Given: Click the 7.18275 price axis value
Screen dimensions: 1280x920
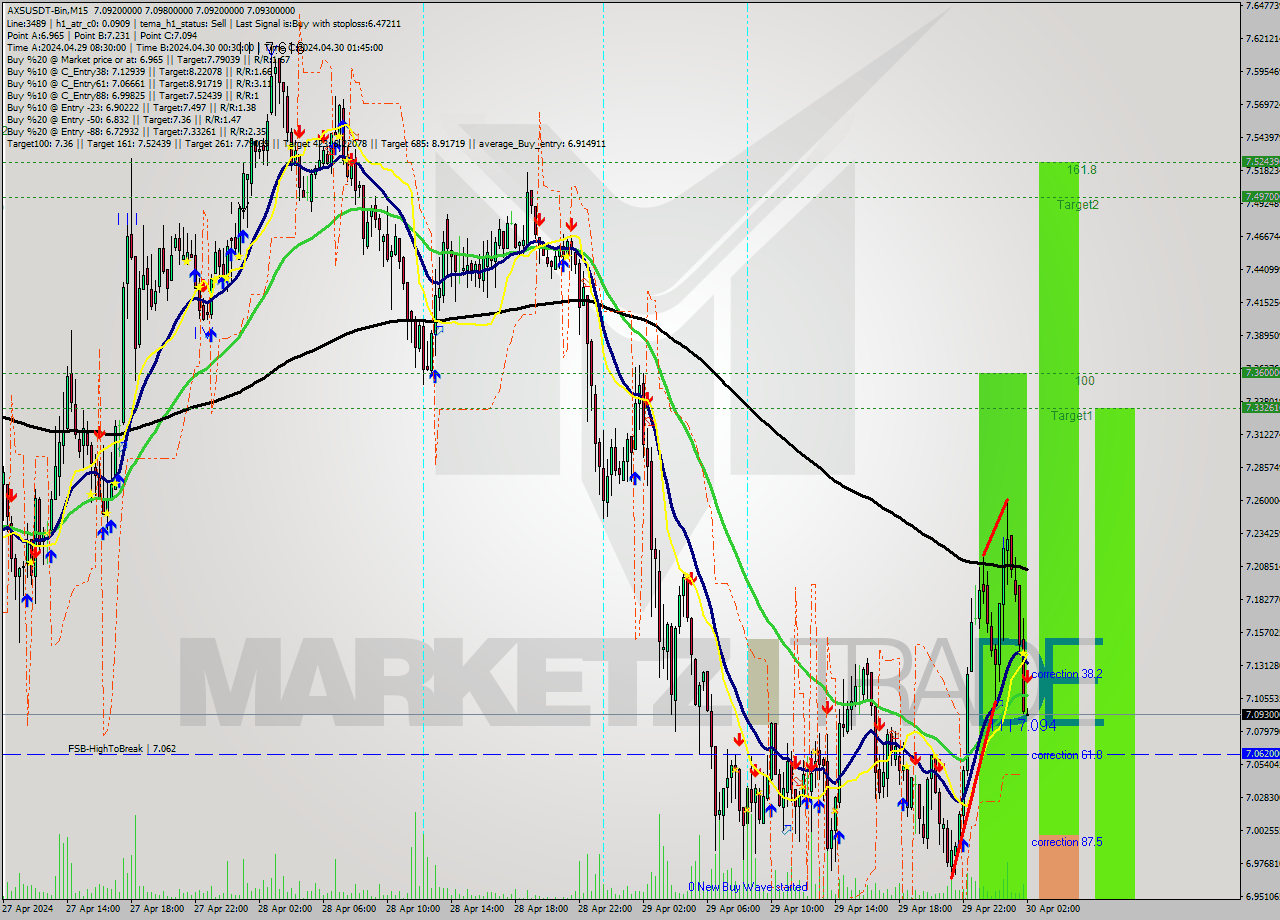Looking at the screenshot, I should 1262,599.
